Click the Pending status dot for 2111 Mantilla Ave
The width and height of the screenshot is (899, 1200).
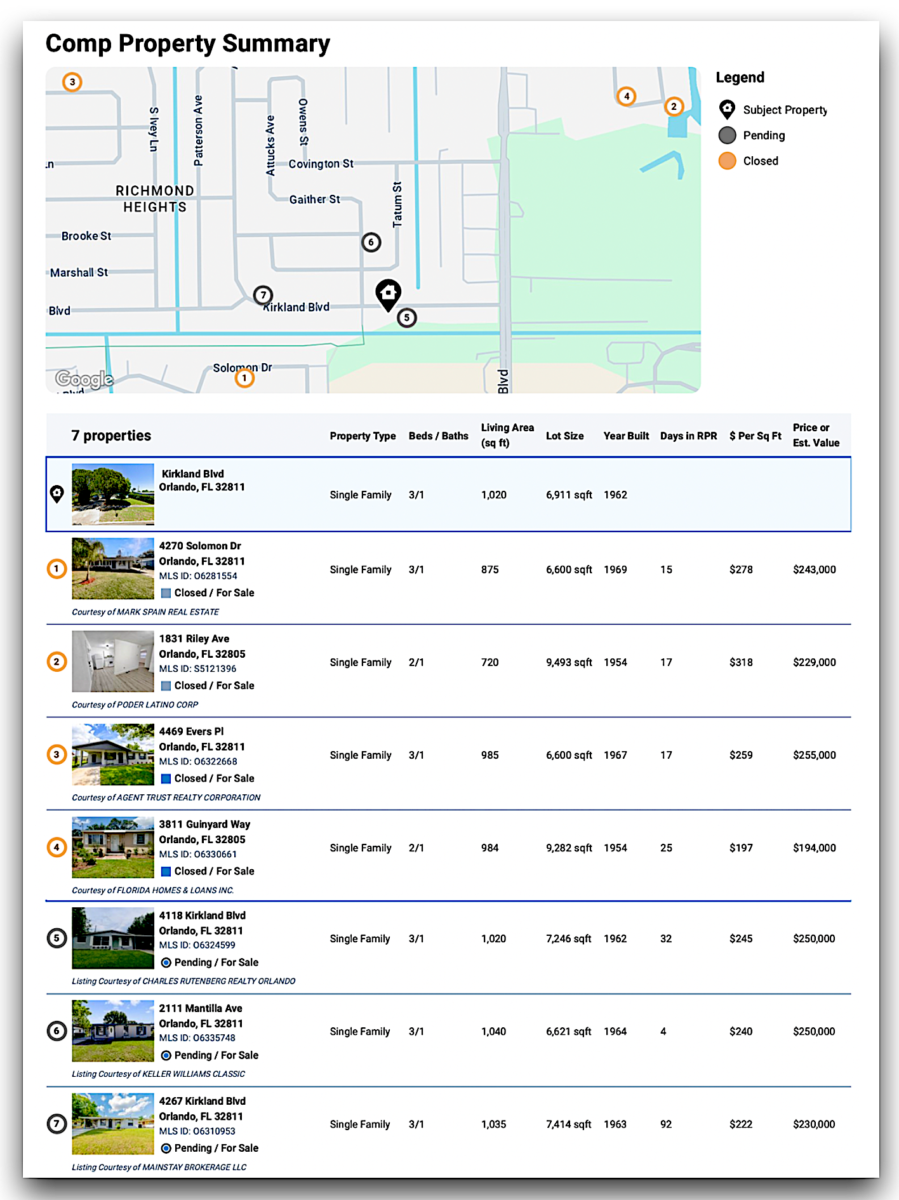(x=166, y=1055)
